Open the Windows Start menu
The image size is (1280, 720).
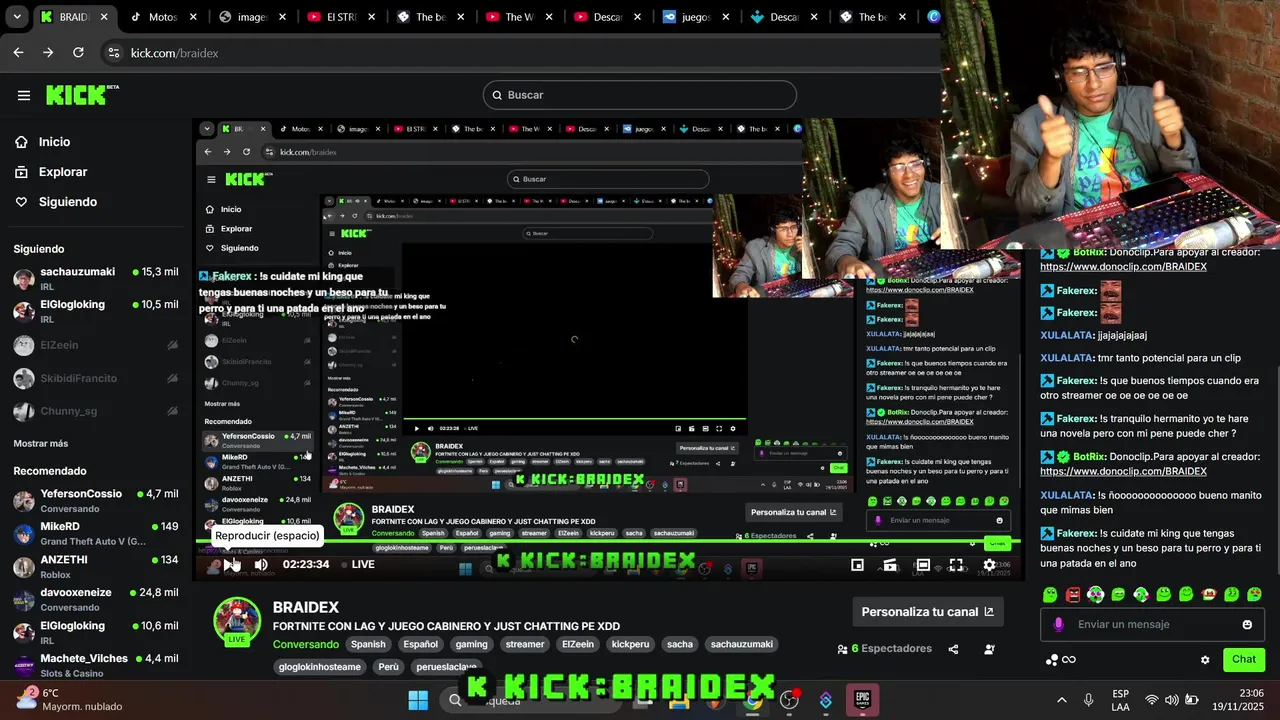pyautogui.click(x=418, y=700)
